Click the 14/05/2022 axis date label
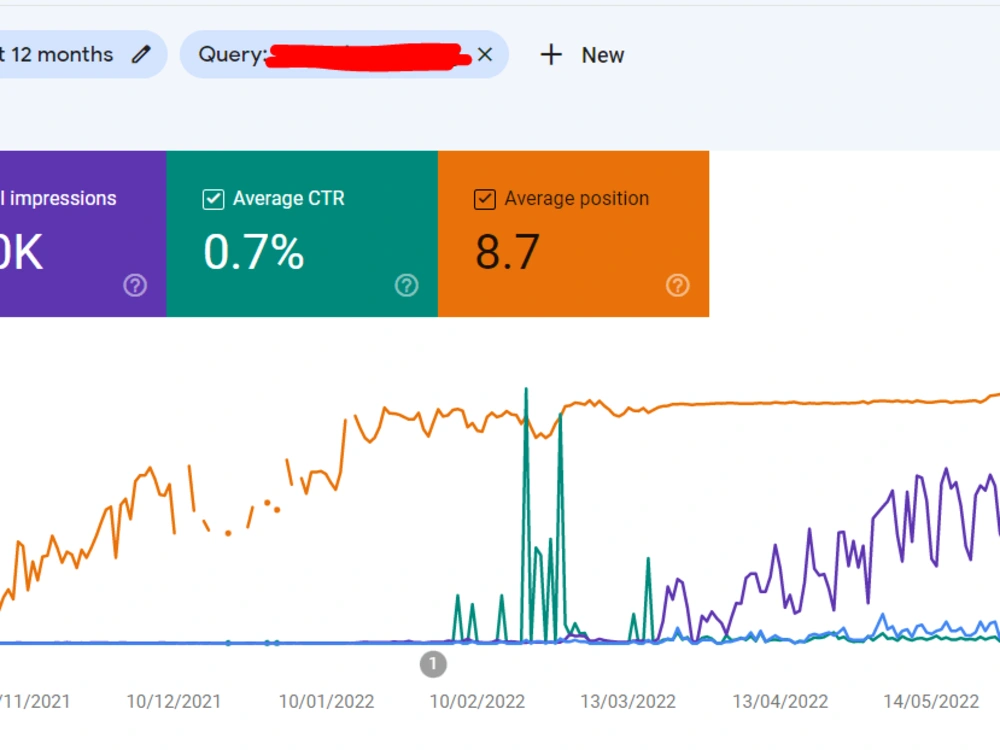 pyautogui.click(x=931, y=702)
